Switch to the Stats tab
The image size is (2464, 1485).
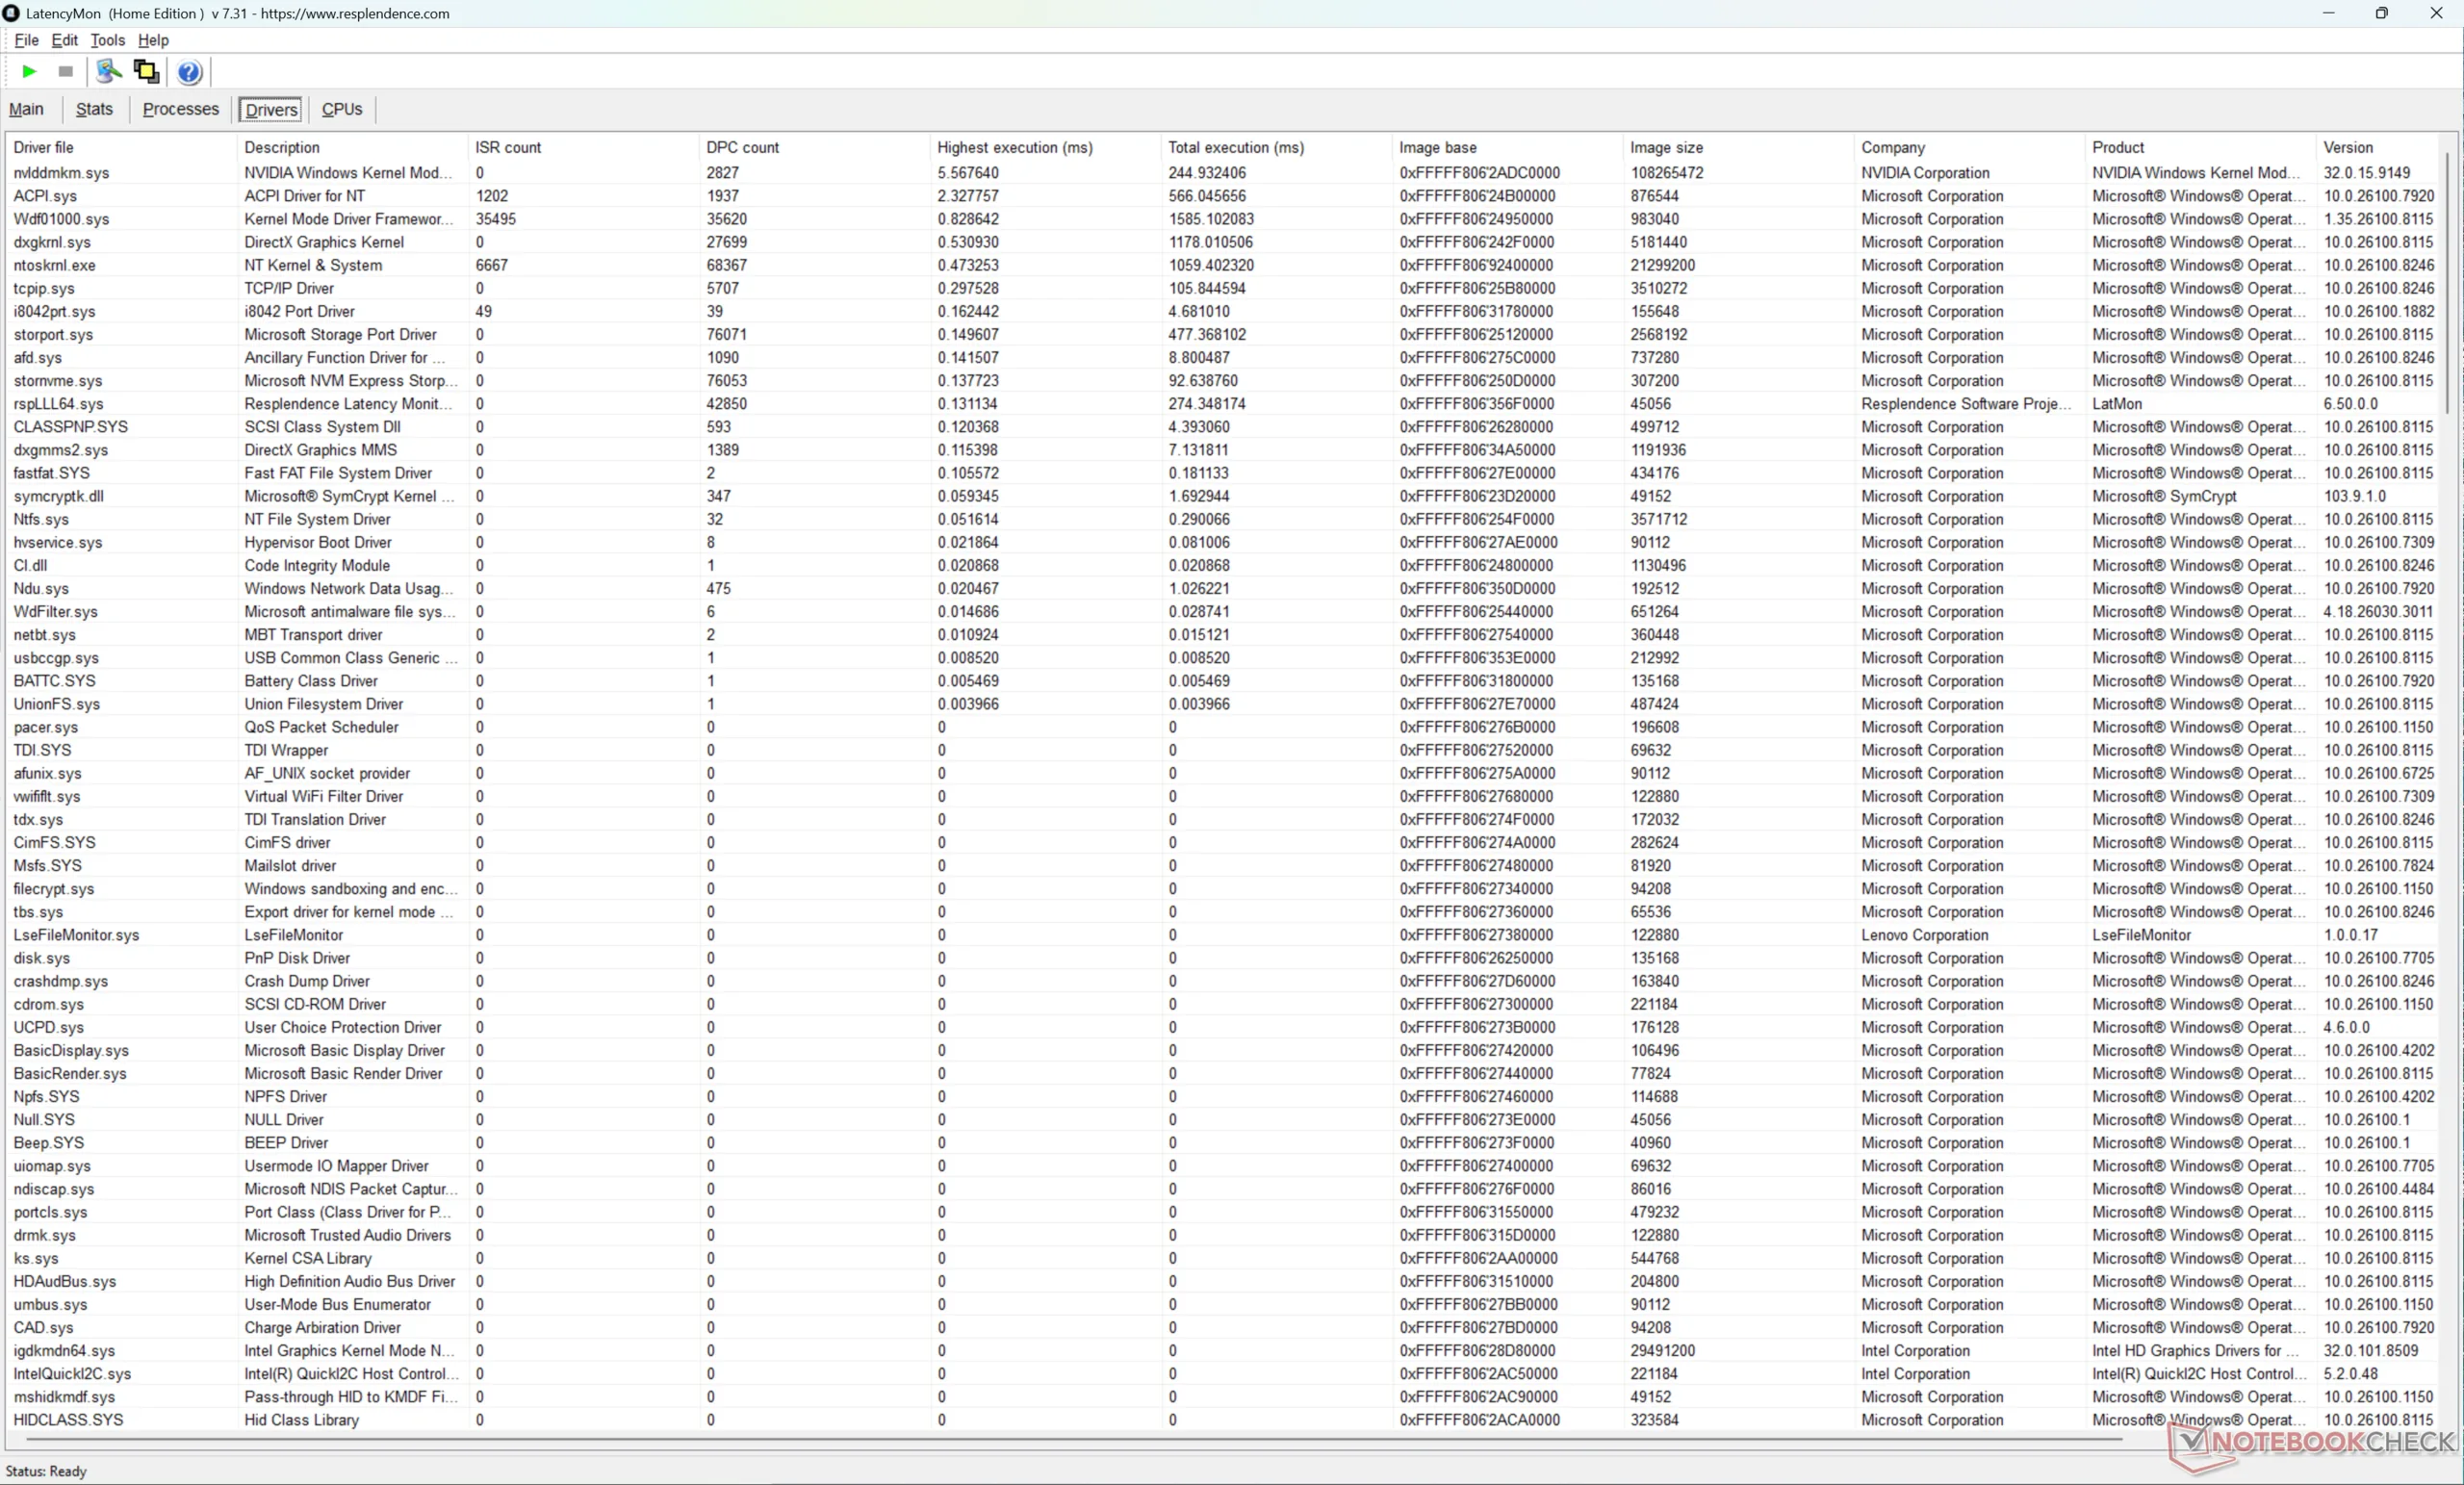(x=94, y=109)
